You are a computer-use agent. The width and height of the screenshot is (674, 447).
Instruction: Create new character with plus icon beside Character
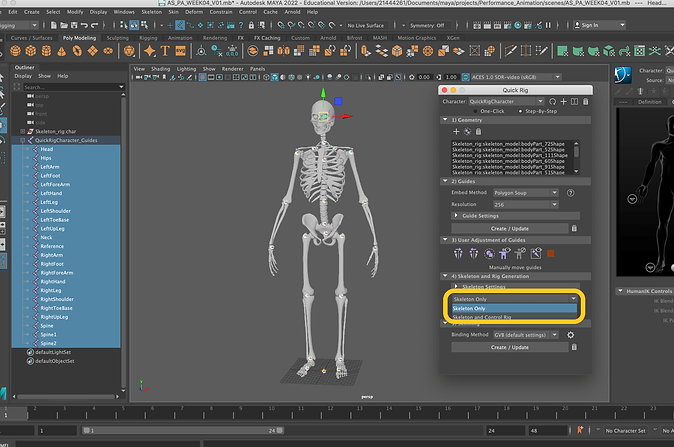[564, 101]
